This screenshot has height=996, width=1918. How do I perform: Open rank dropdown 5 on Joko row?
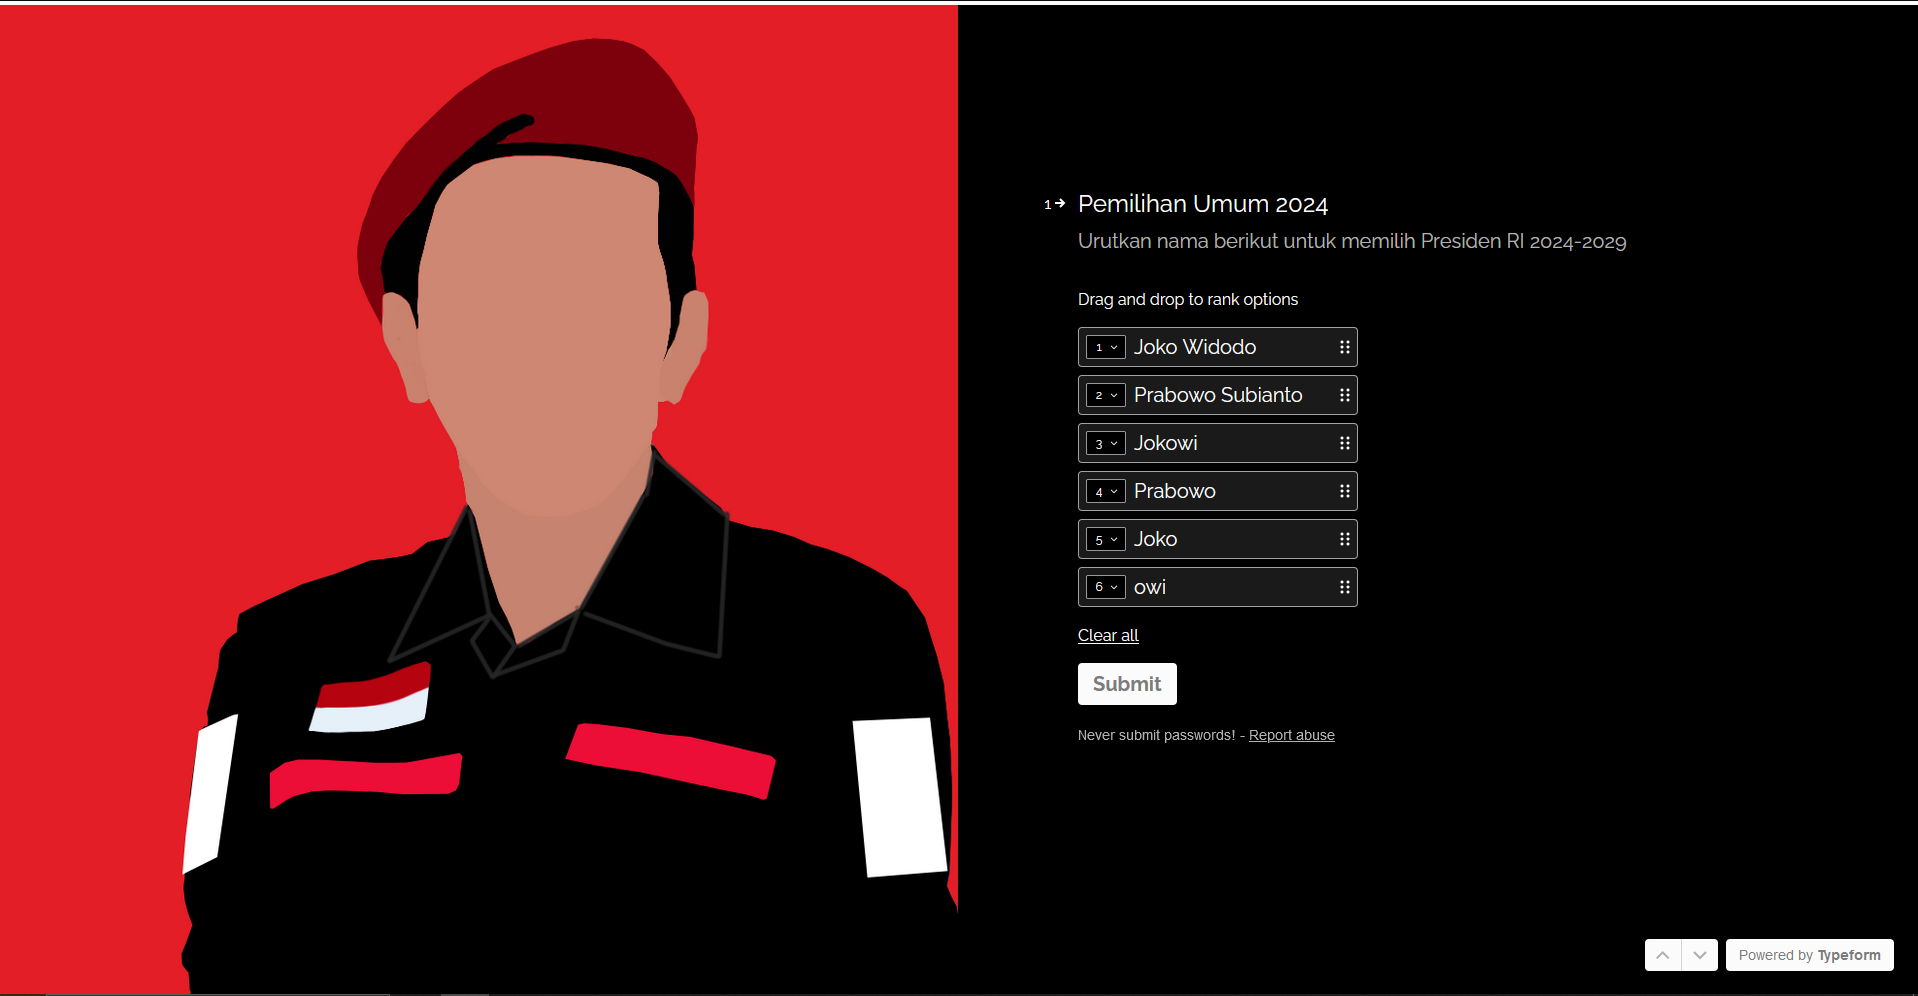[1106, 539]
